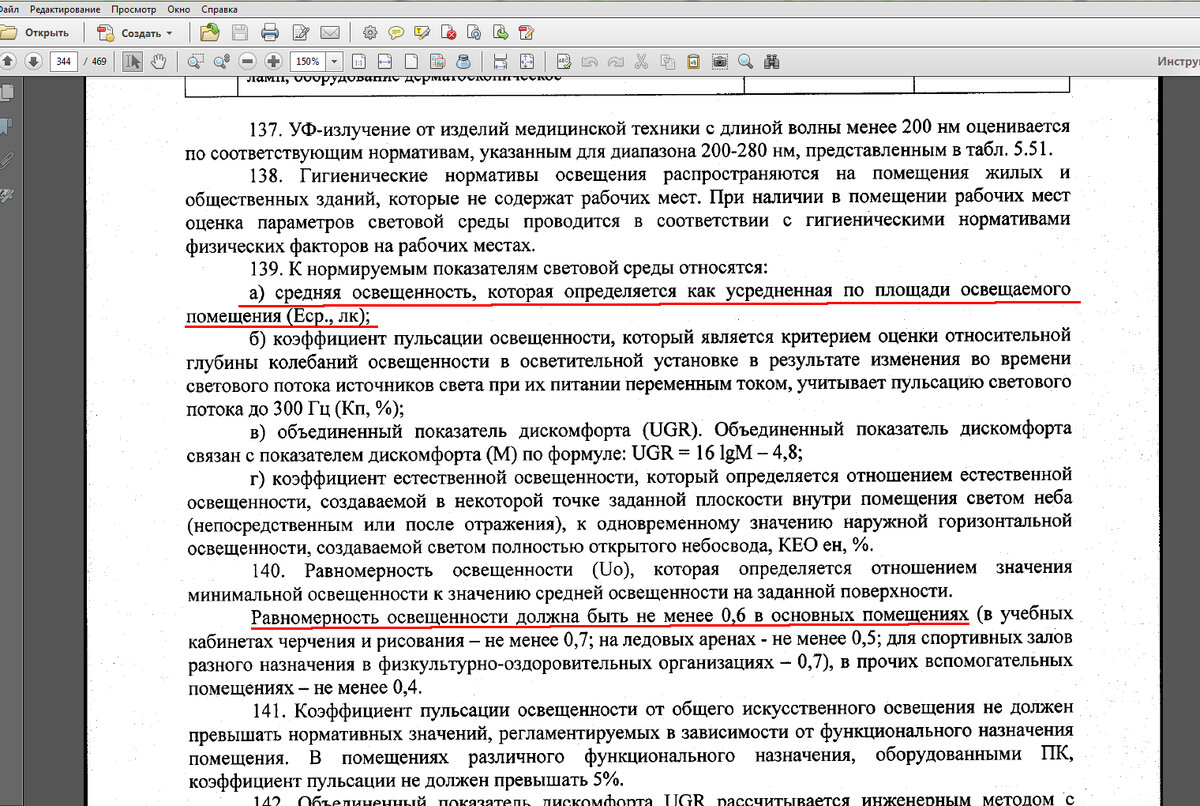Open the Файл menu
Viewport: 1200px width, 806px height.
click(9, 8)
